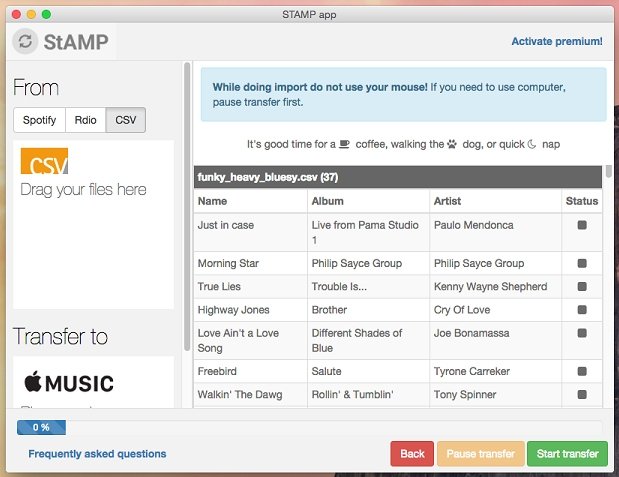Click status square for Highway Jones

(x=582, y=310)
